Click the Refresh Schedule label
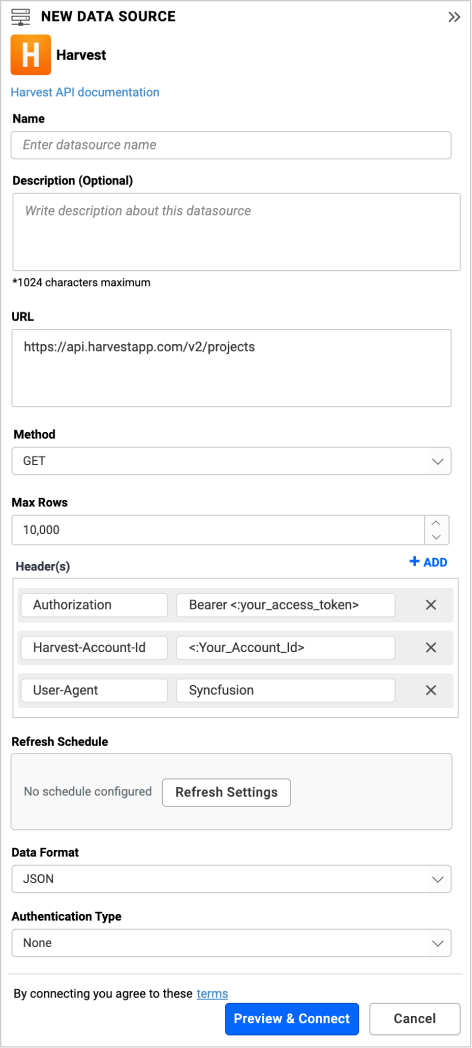This screenshot has width=472, height=1048. click(x=60, y=741)
